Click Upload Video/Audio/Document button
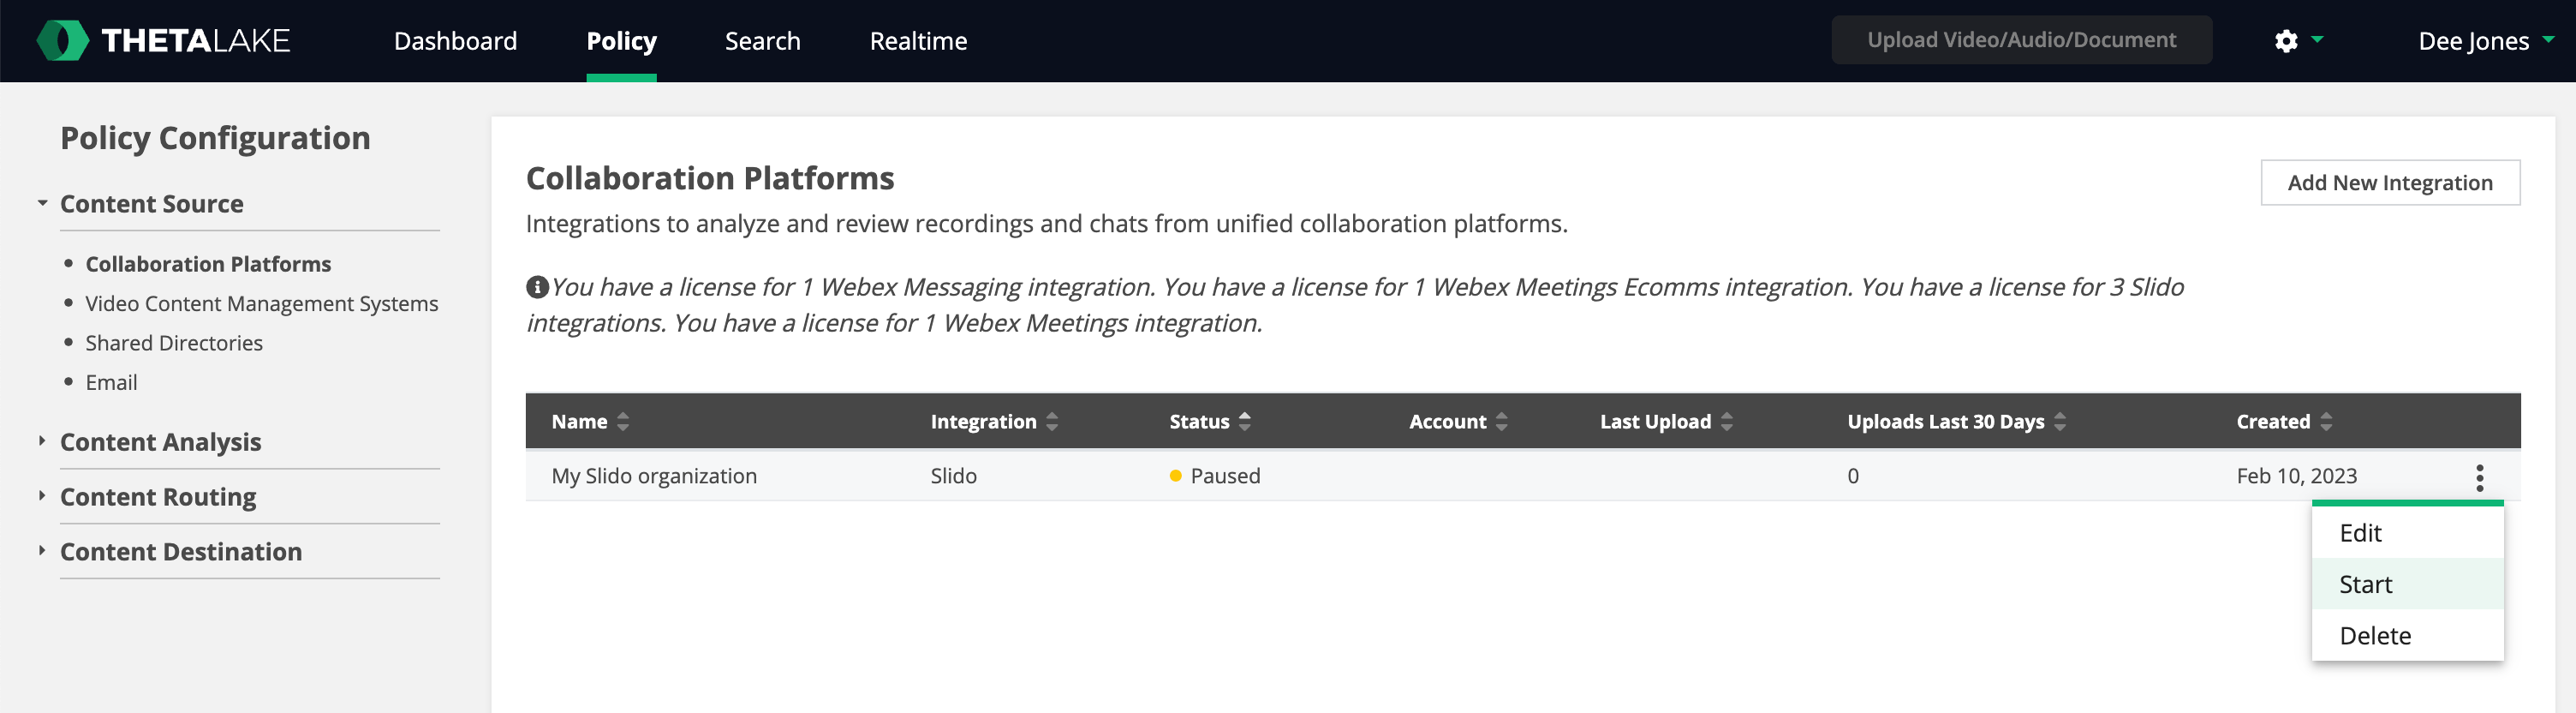Viewport: 2576px width, 713px height. pos(2021,40)
